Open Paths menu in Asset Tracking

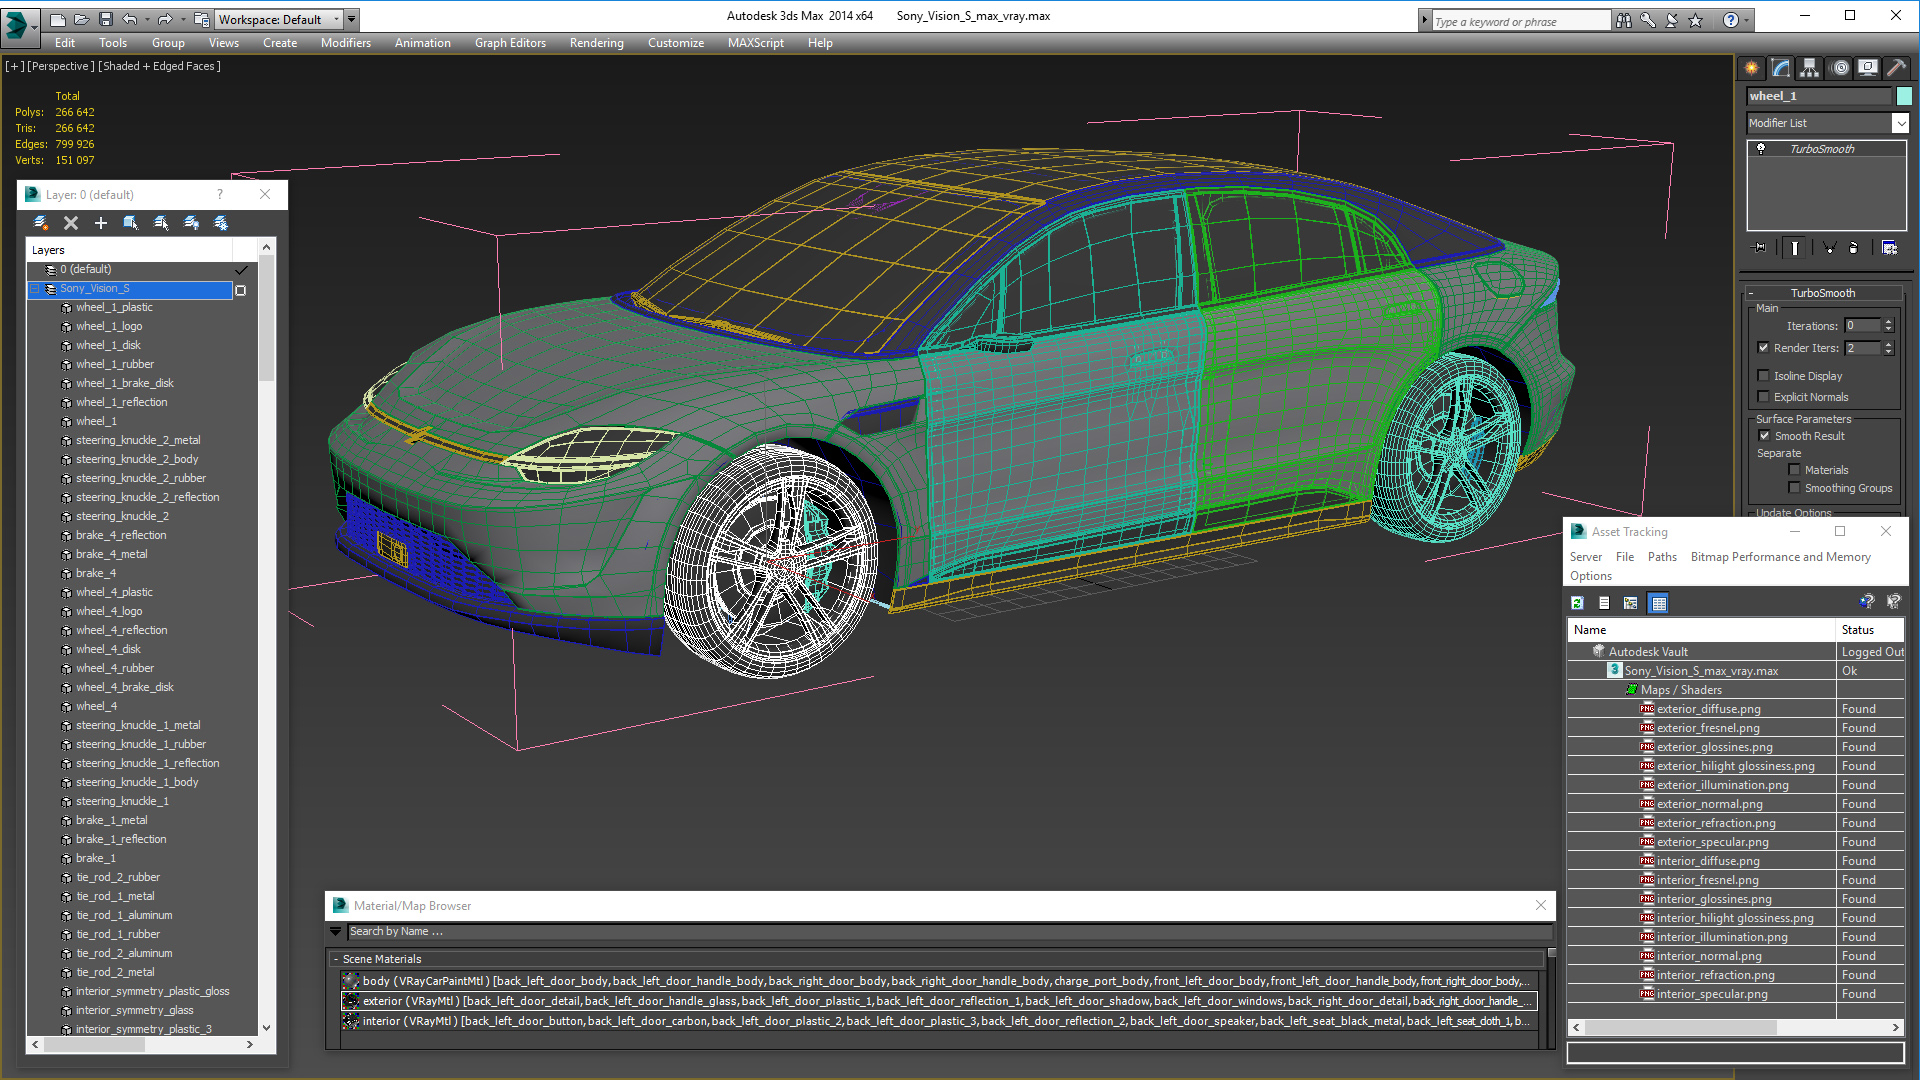(1662, 557)
